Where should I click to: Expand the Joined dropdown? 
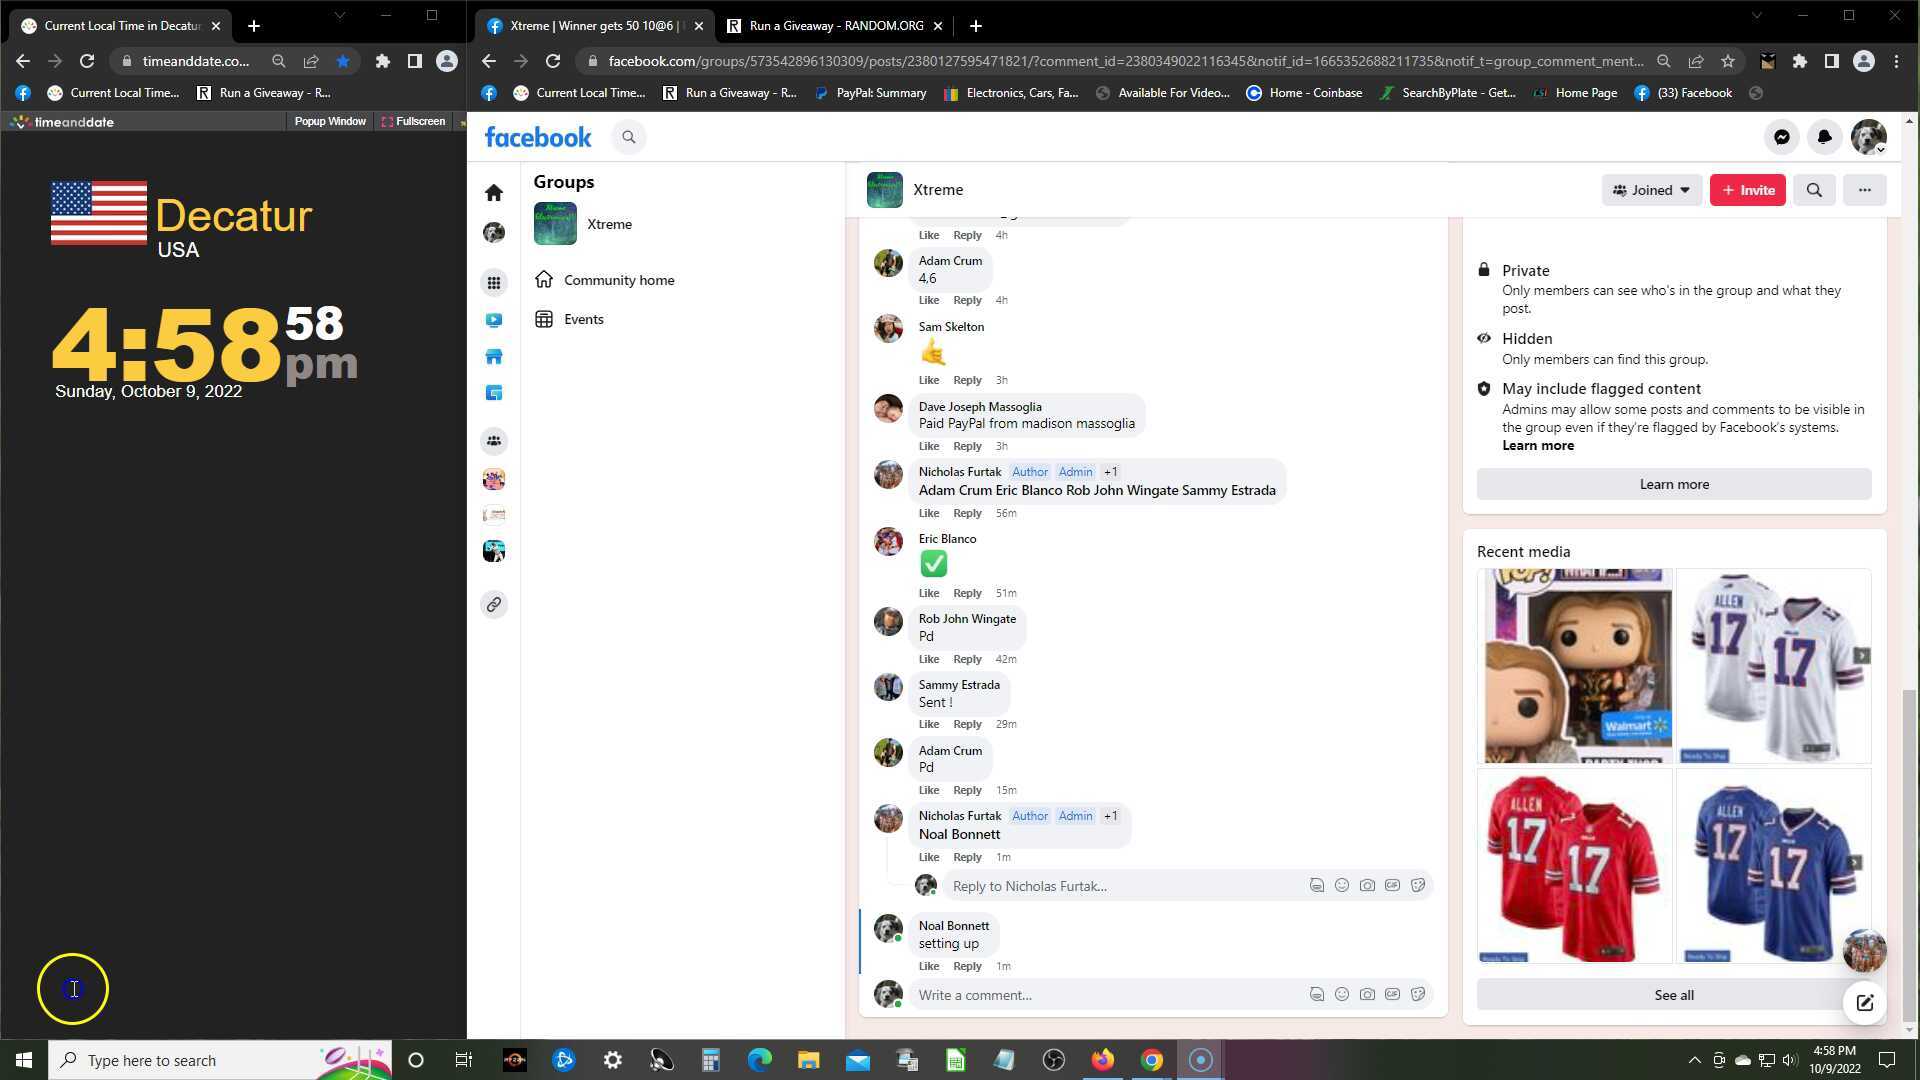(x=1651, y=190)
